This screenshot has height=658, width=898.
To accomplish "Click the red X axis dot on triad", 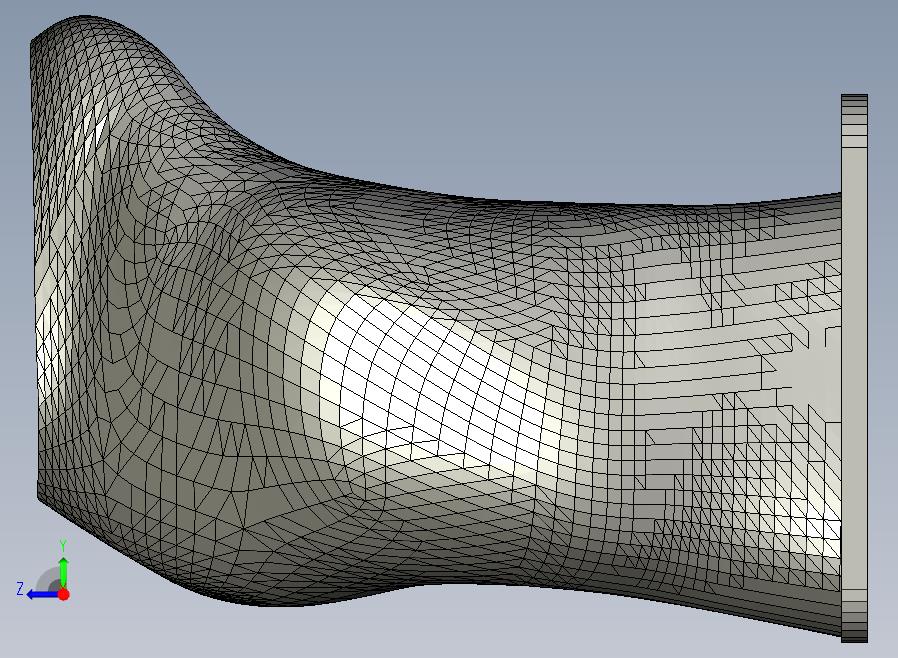I will pos(64,594).
